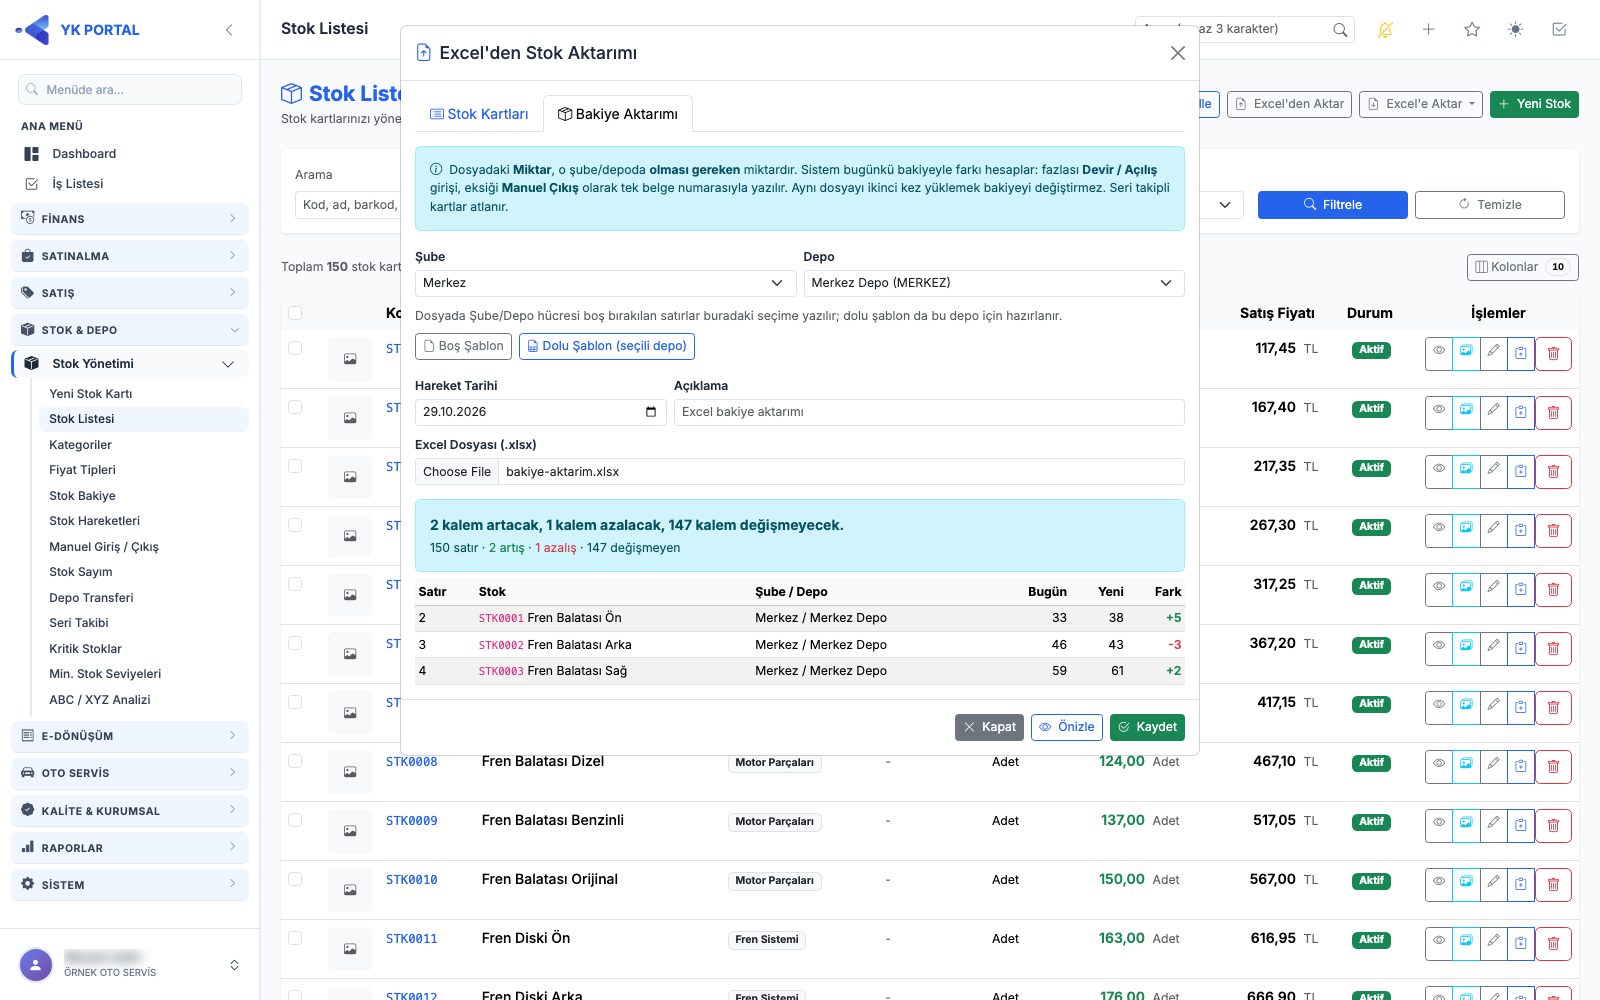The height and width of the screenshot is (1000, 1600).
Task: Open calendar picker in Hareket Tarihi field
Action: [x=651, y=412]
